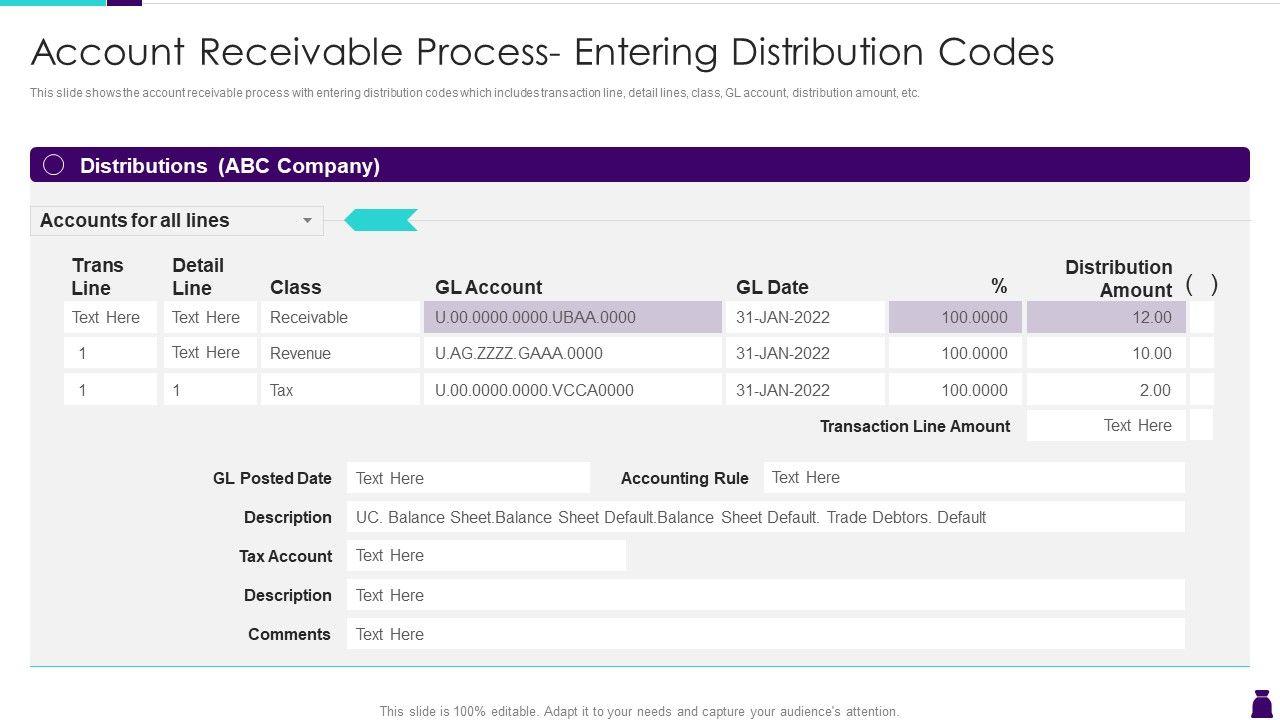1280x720 pixels.
Task: Select the Tax class cell
Action: (341, 390)
